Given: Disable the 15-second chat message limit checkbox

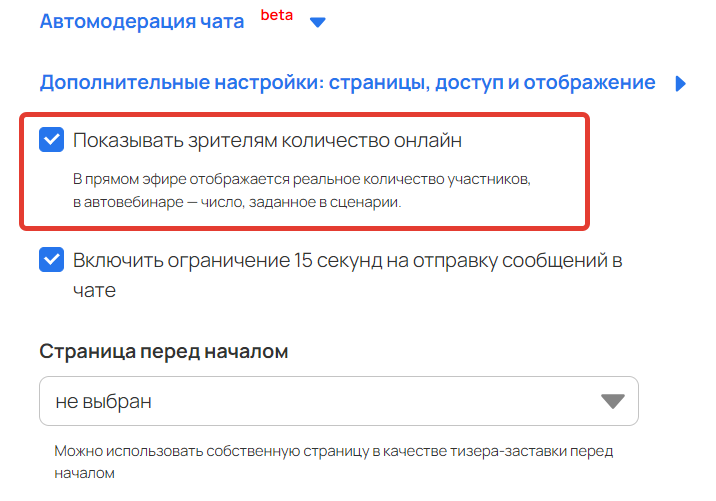Looking at the screenshot, I should tap(52, 259).
